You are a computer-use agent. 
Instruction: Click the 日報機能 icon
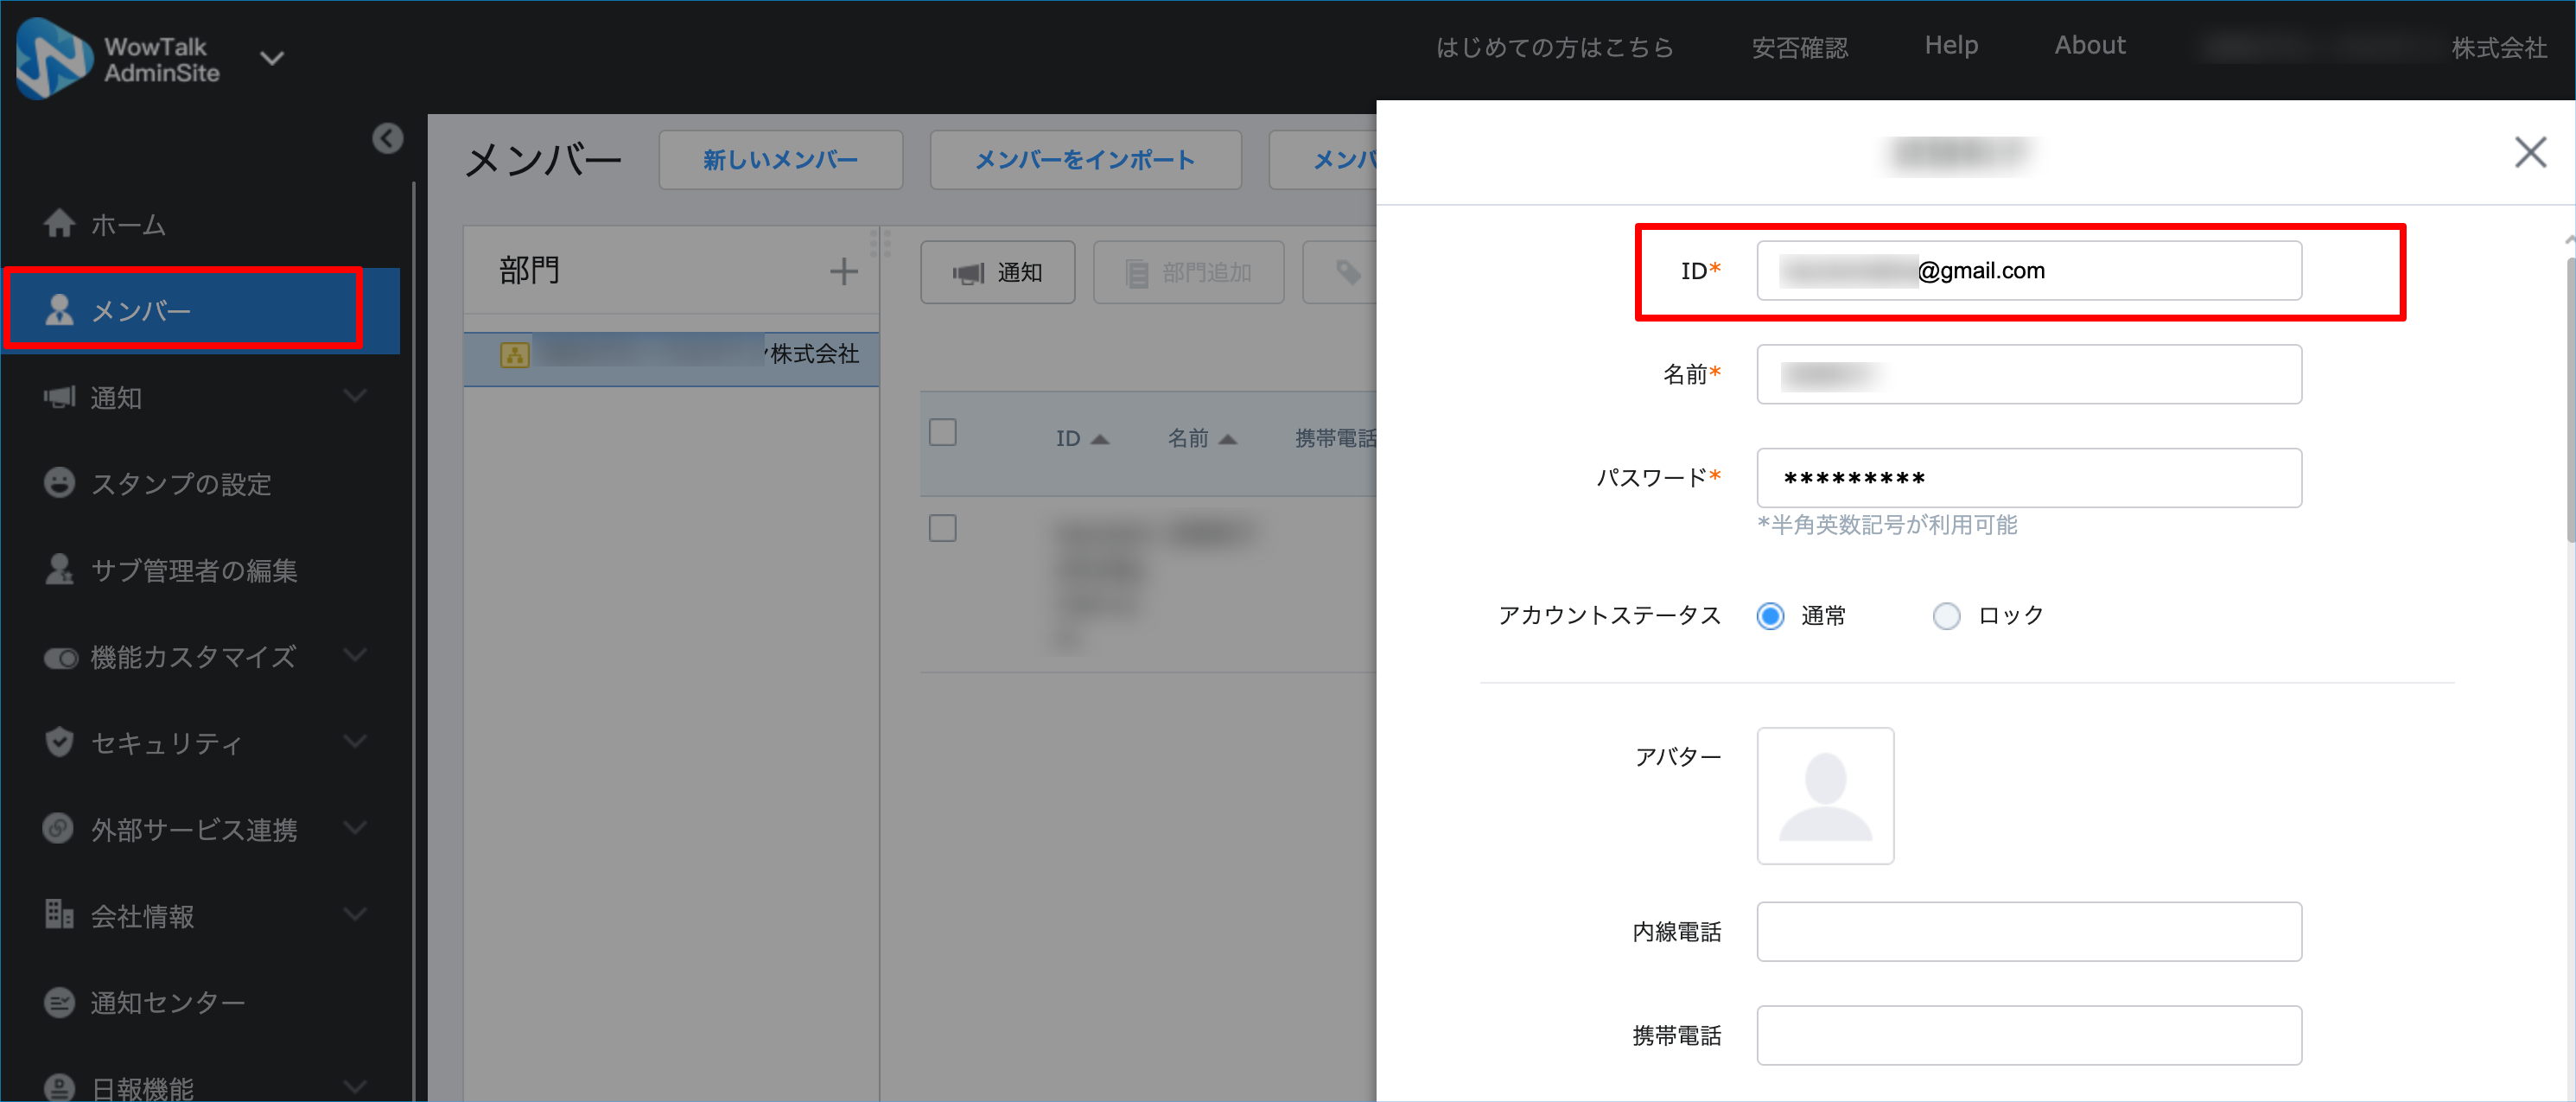click(x=60, y=1087)
